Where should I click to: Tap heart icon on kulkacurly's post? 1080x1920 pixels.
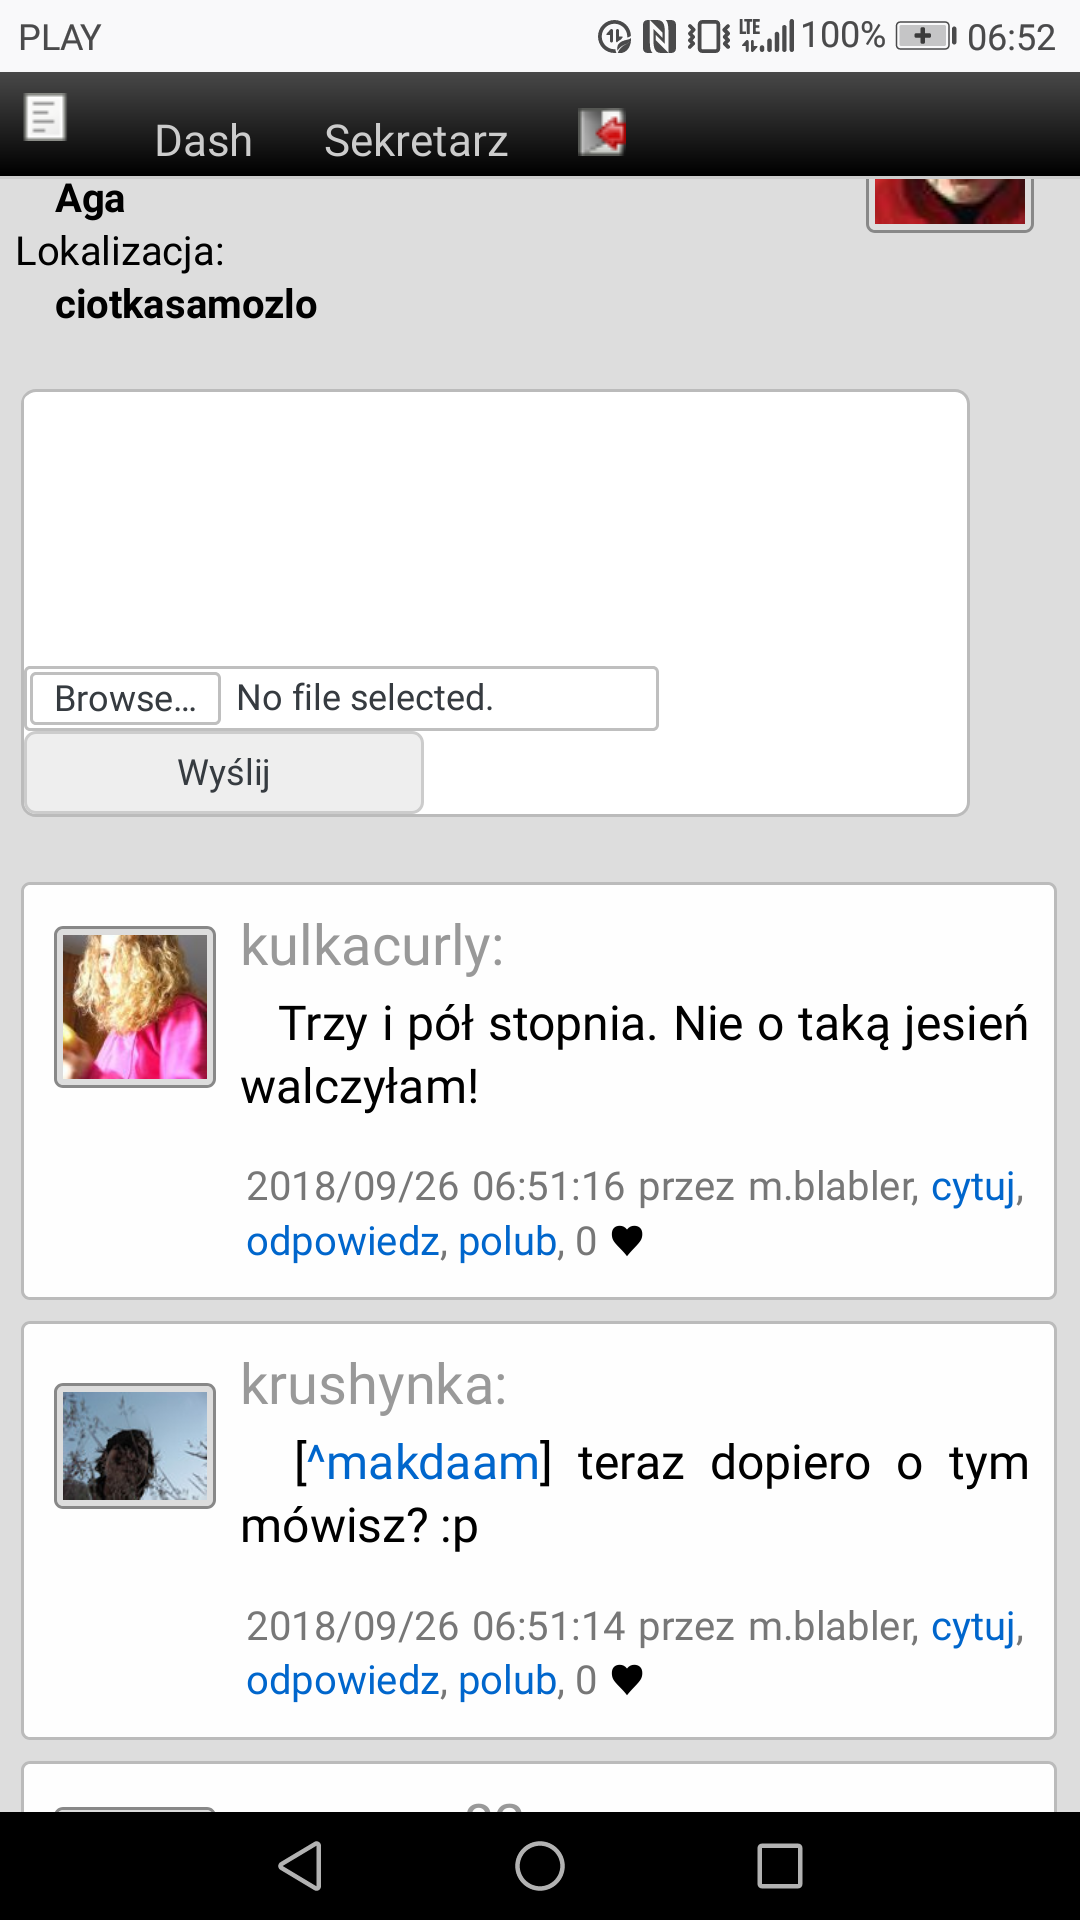(x=627, y=1241)
